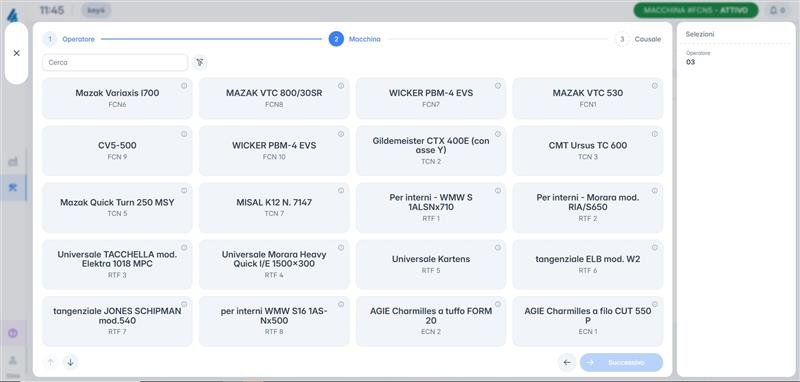Open info icon on MISAL K12 N. 7147
The image size is (800, 382).
(341, 190)
